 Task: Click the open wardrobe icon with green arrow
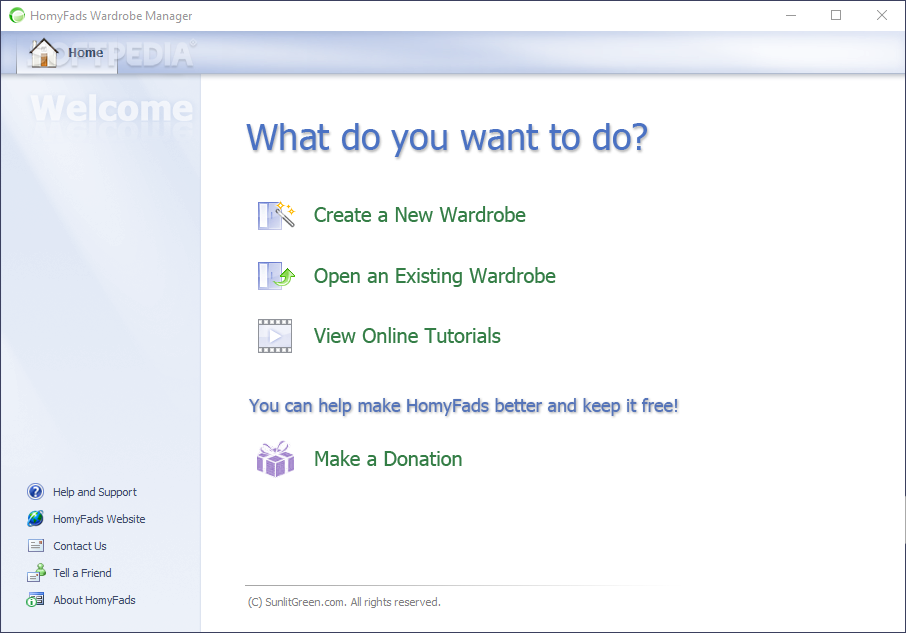pos(276,275)
